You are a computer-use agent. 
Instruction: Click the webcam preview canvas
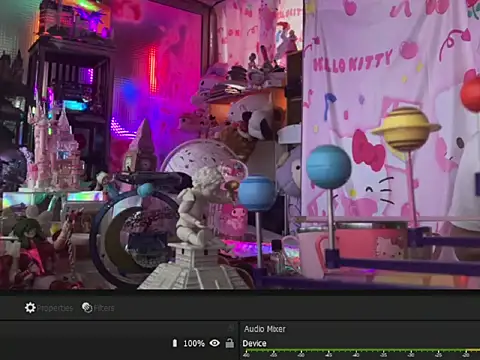[240, 144]
